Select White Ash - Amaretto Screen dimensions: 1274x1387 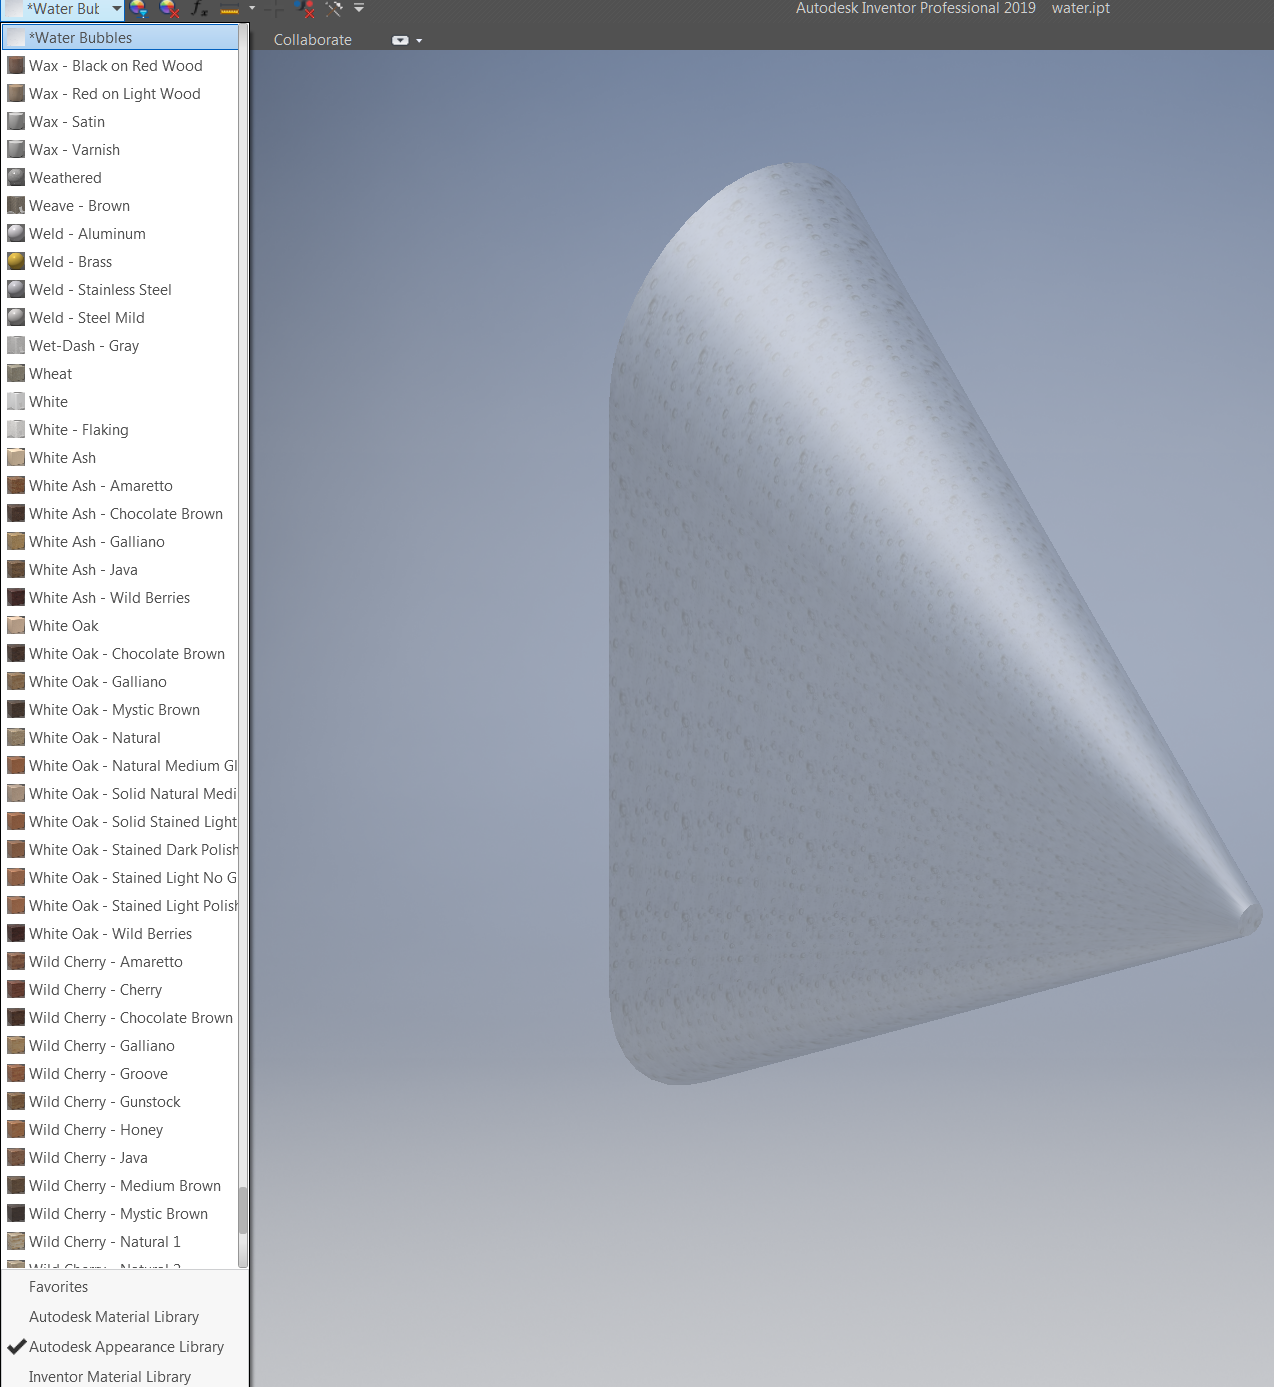tap(120, 486)
